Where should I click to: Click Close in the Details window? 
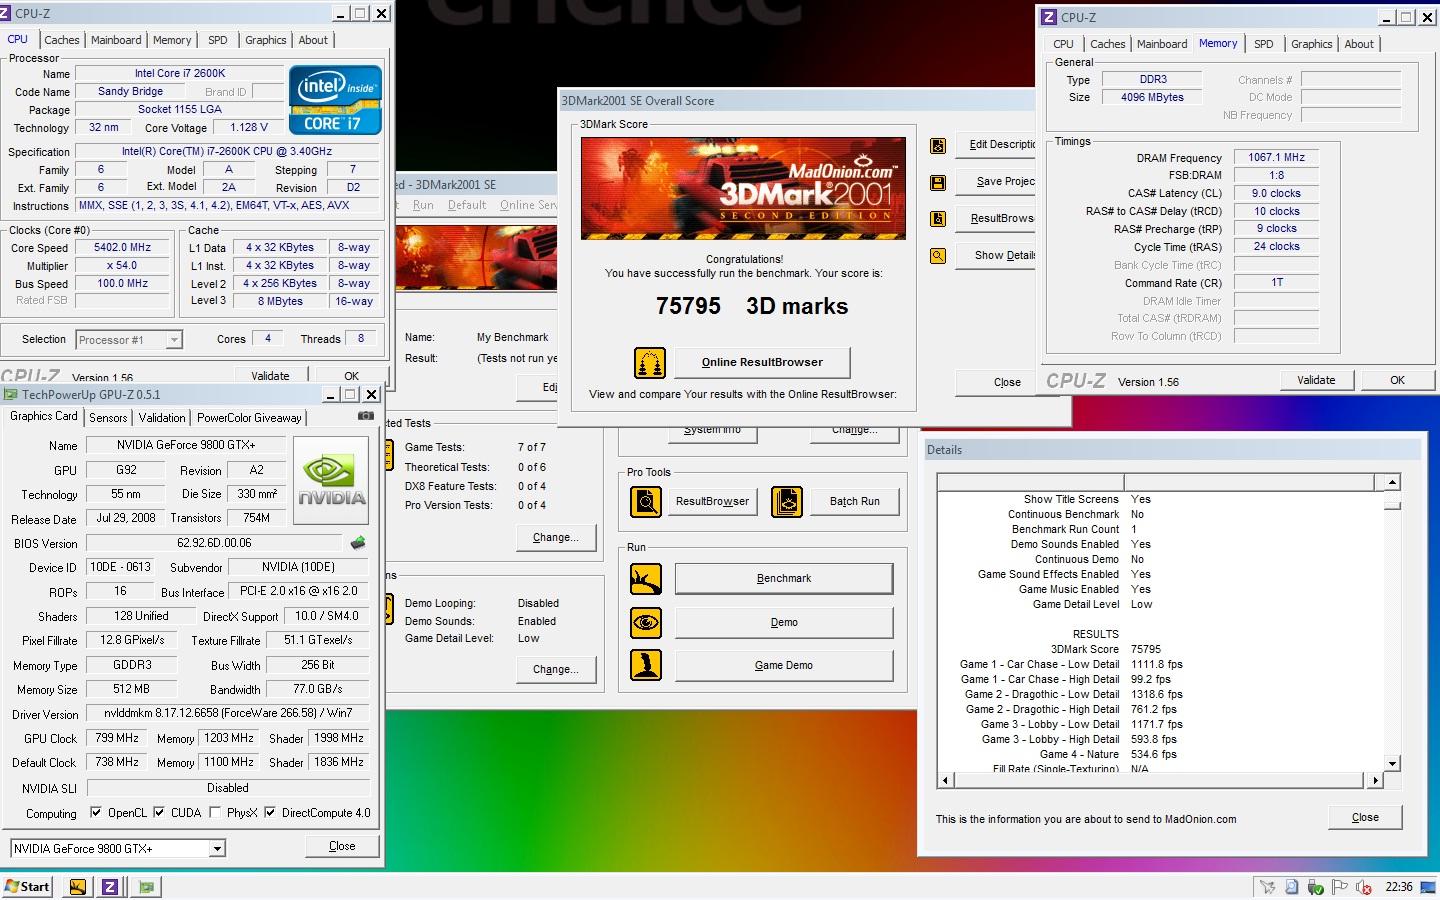point(1365,817)
